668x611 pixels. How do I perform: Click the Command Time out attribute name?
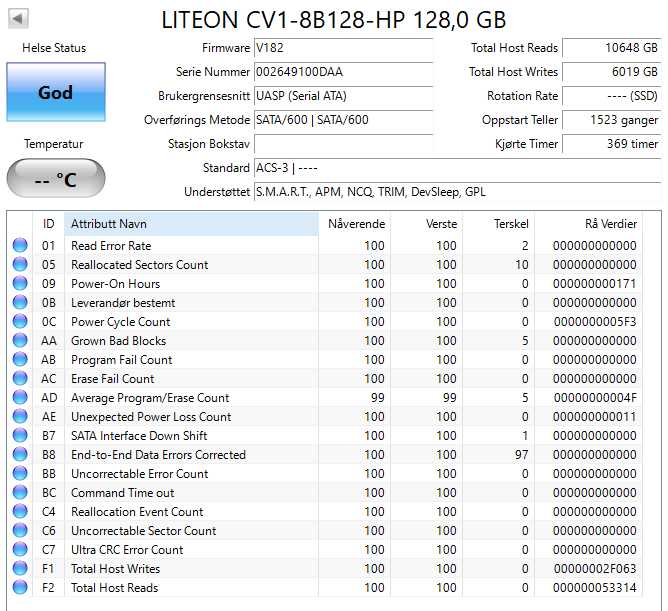pos(122,493)
